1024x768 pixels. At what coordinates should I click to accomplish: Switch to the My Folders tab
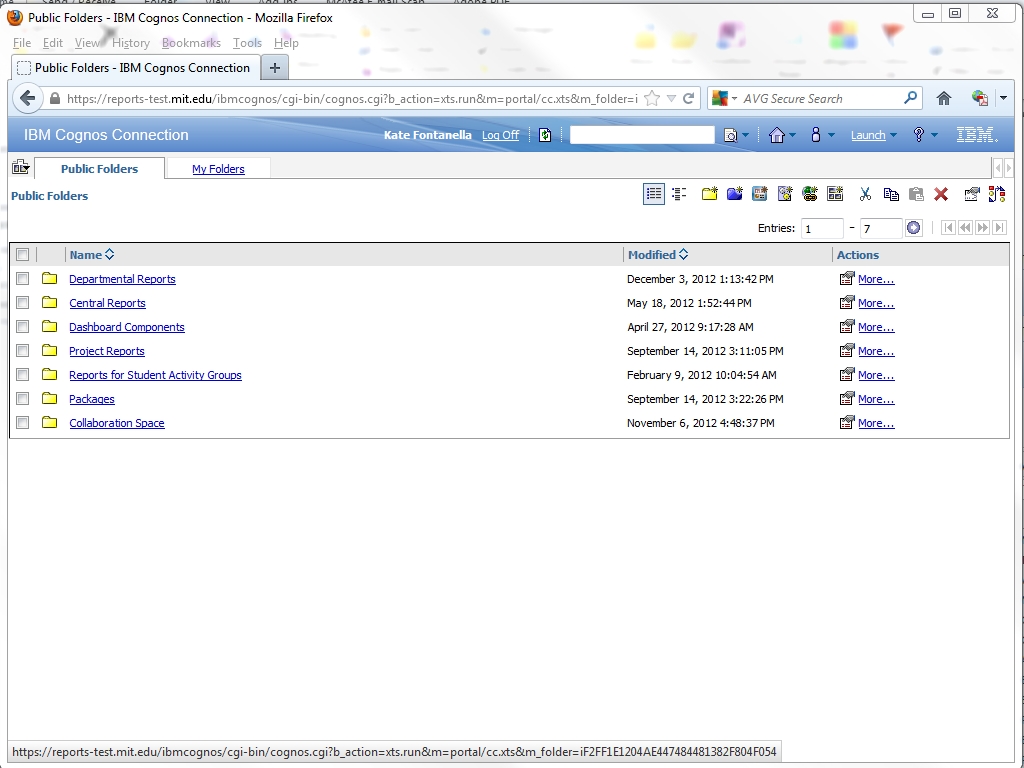click(218, 169)
